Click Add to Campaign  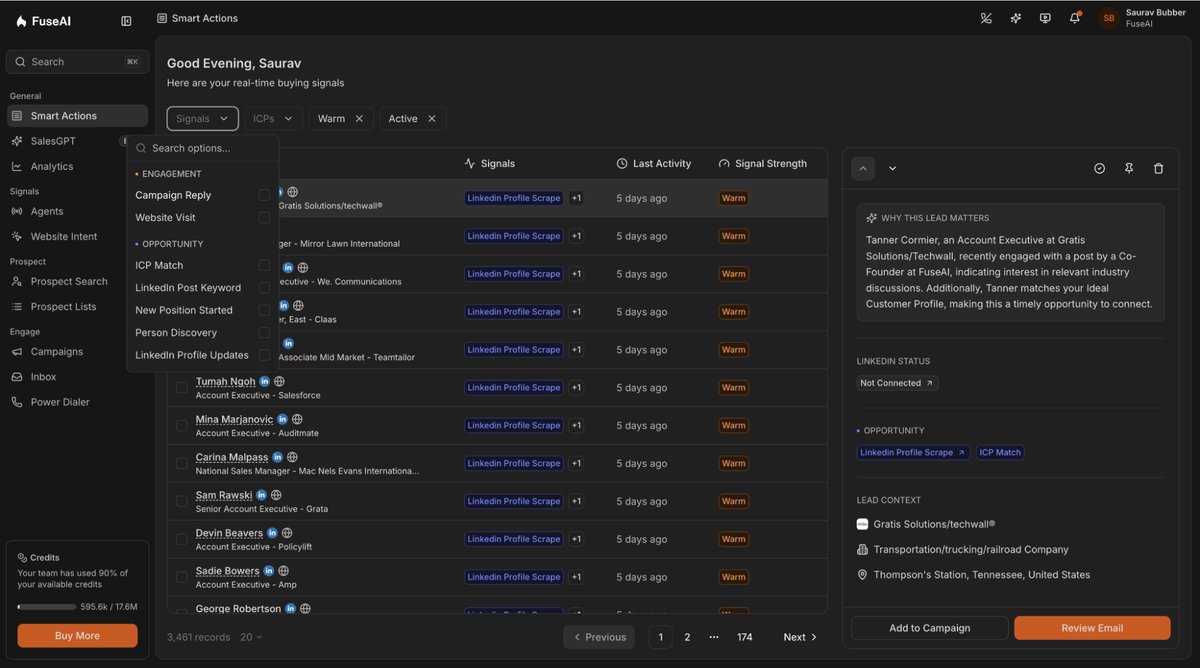[930, 628]
